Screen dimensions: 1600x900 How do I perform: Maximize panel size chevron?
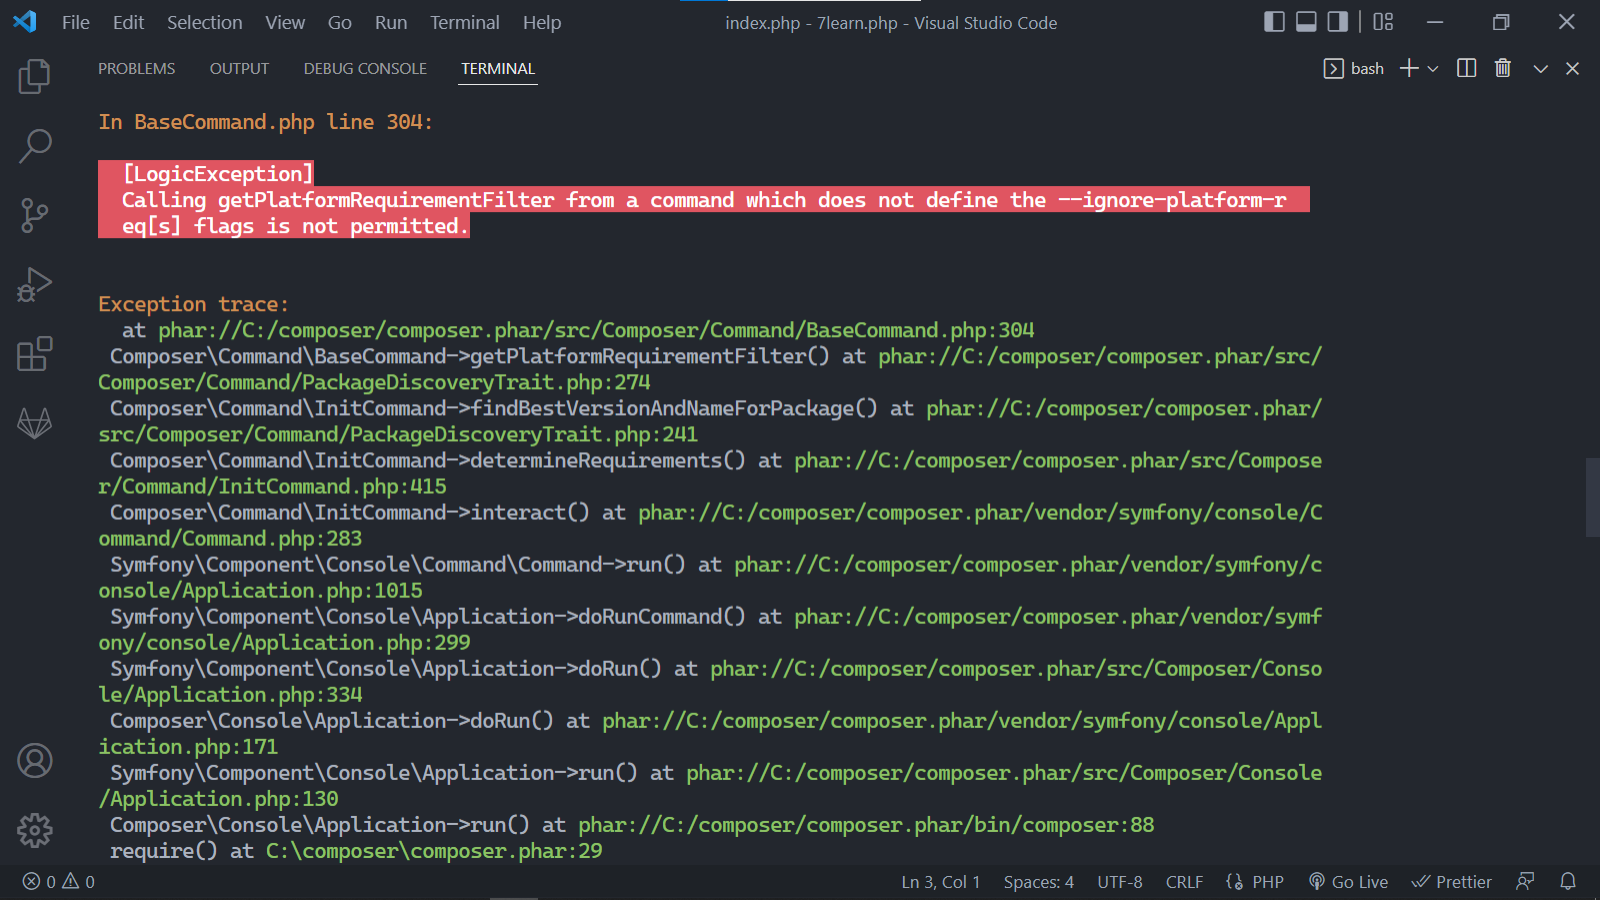[1540, 69]
